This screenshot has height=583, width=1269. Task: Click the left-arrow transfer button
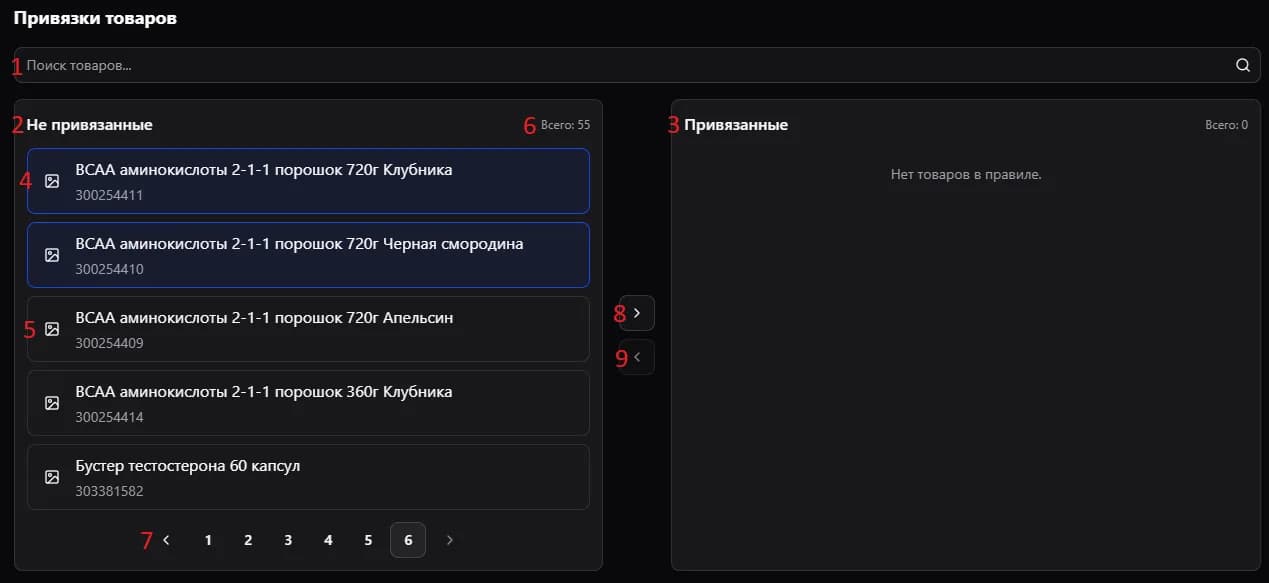click(637, 357)
